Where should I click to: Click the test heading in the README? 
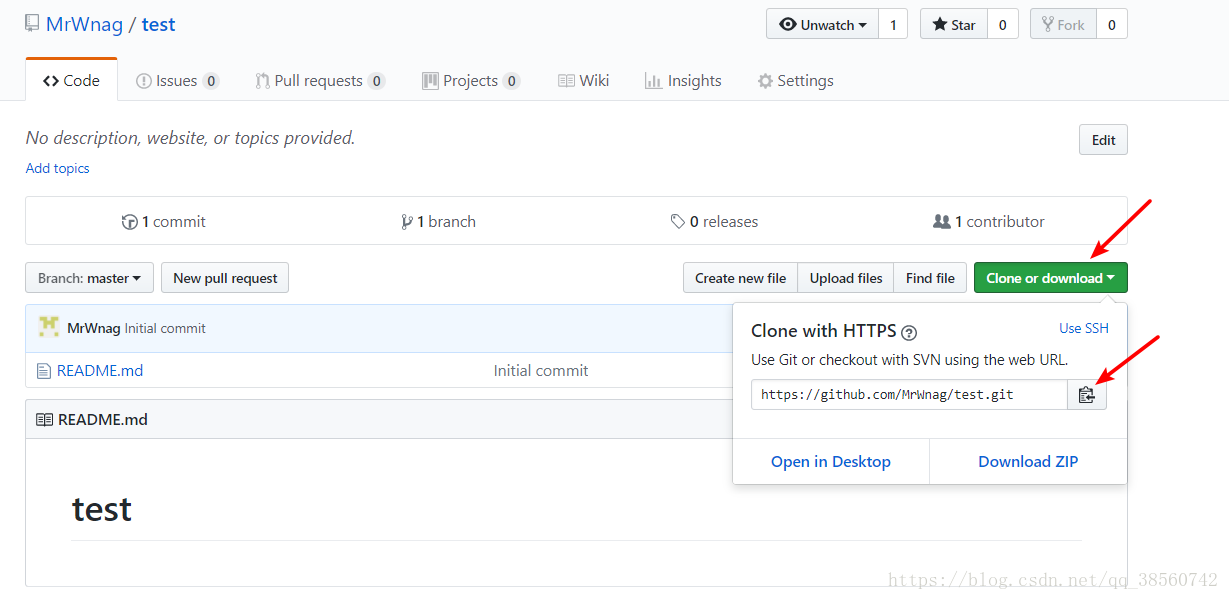click(102, 510)
